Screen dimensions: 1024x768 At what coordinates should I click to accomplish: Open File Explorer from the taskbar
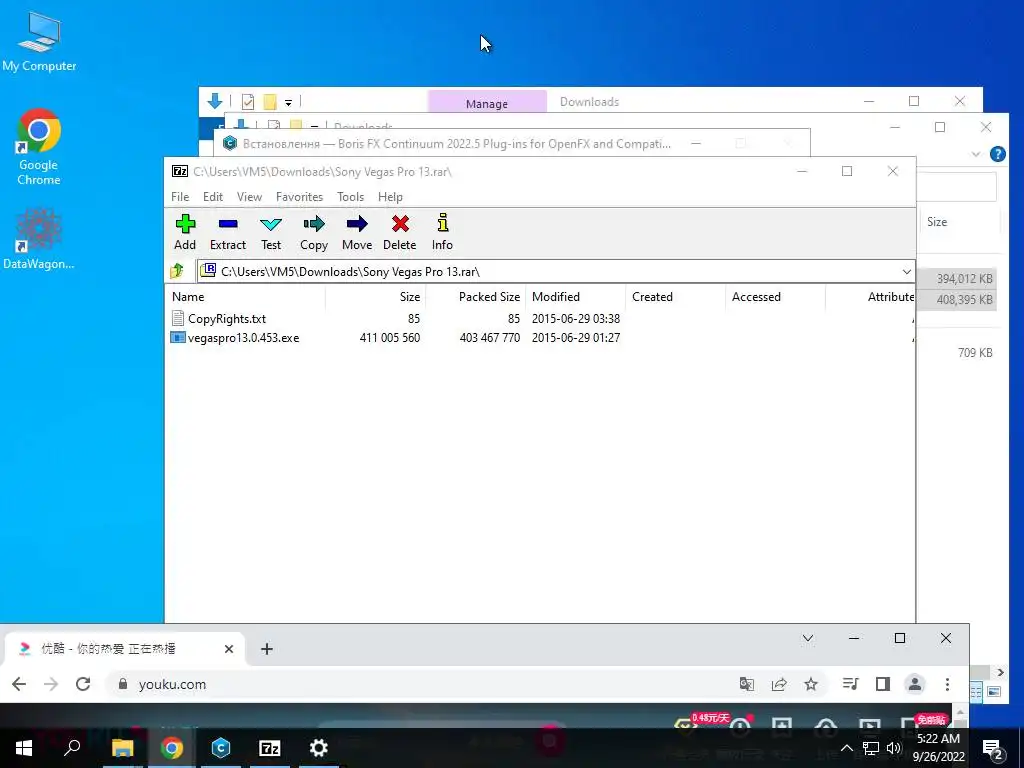click(122, 748)
